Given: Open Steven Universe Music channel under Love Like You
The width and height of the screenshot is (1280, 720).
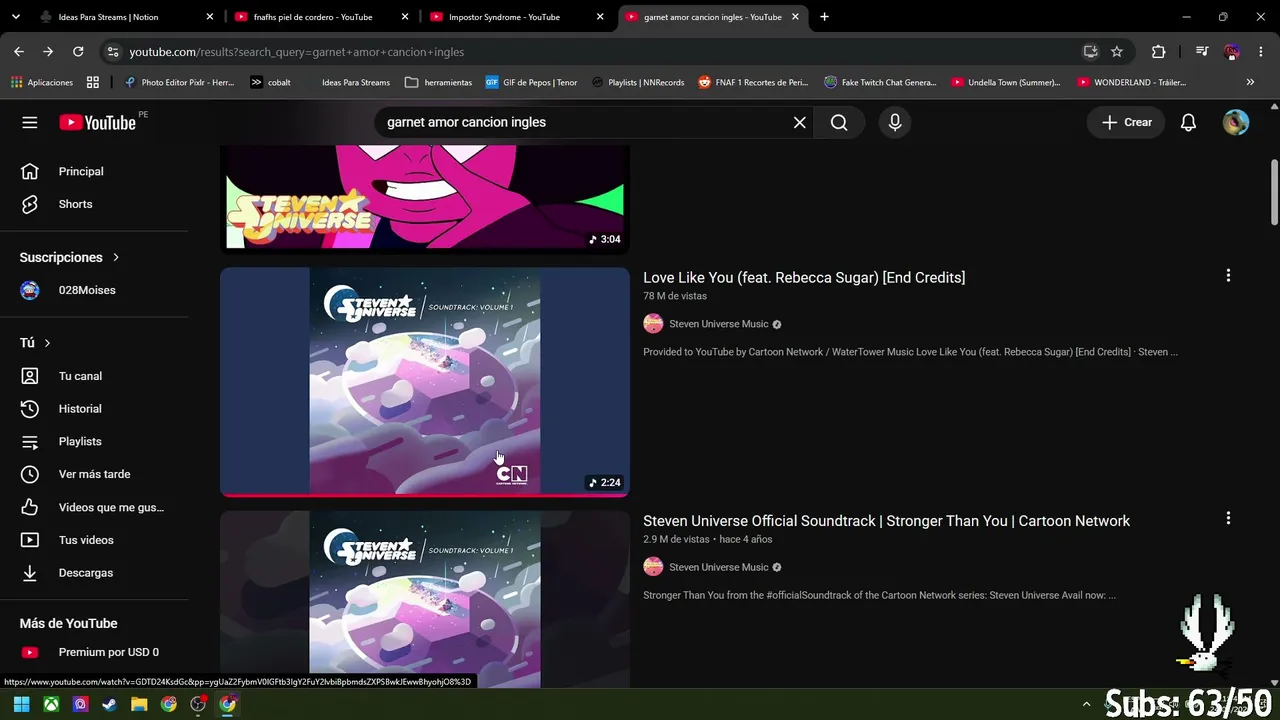Looking at the screenshot, I should coord(719,324).
